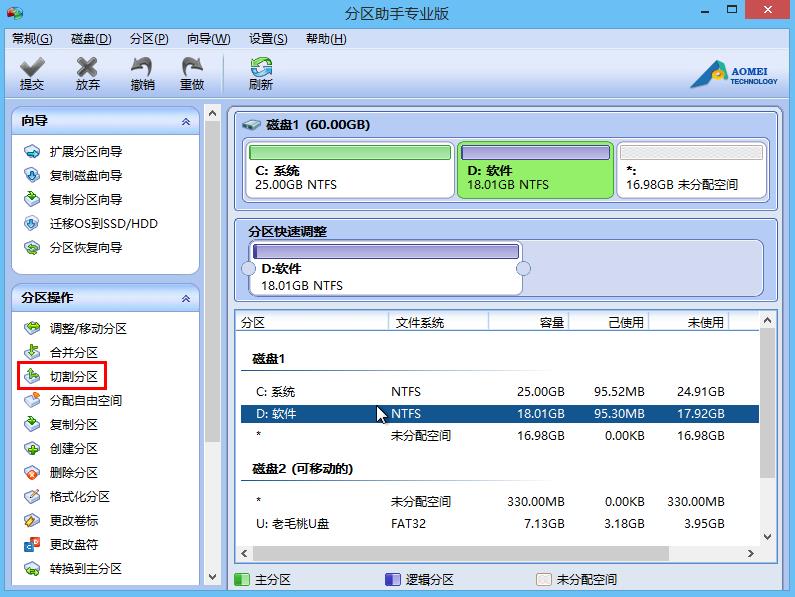Select the C: 系统 row in table

(499, 392)
